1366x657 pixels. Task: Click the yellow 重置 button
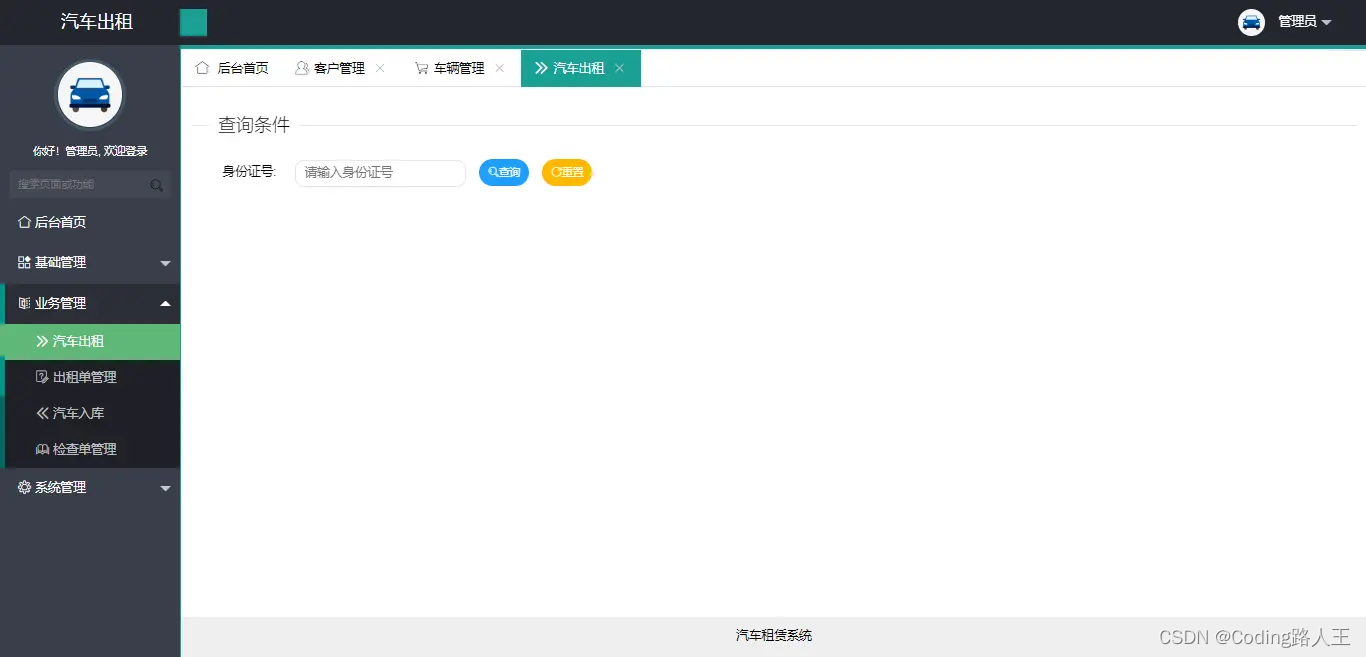(567, 172)
